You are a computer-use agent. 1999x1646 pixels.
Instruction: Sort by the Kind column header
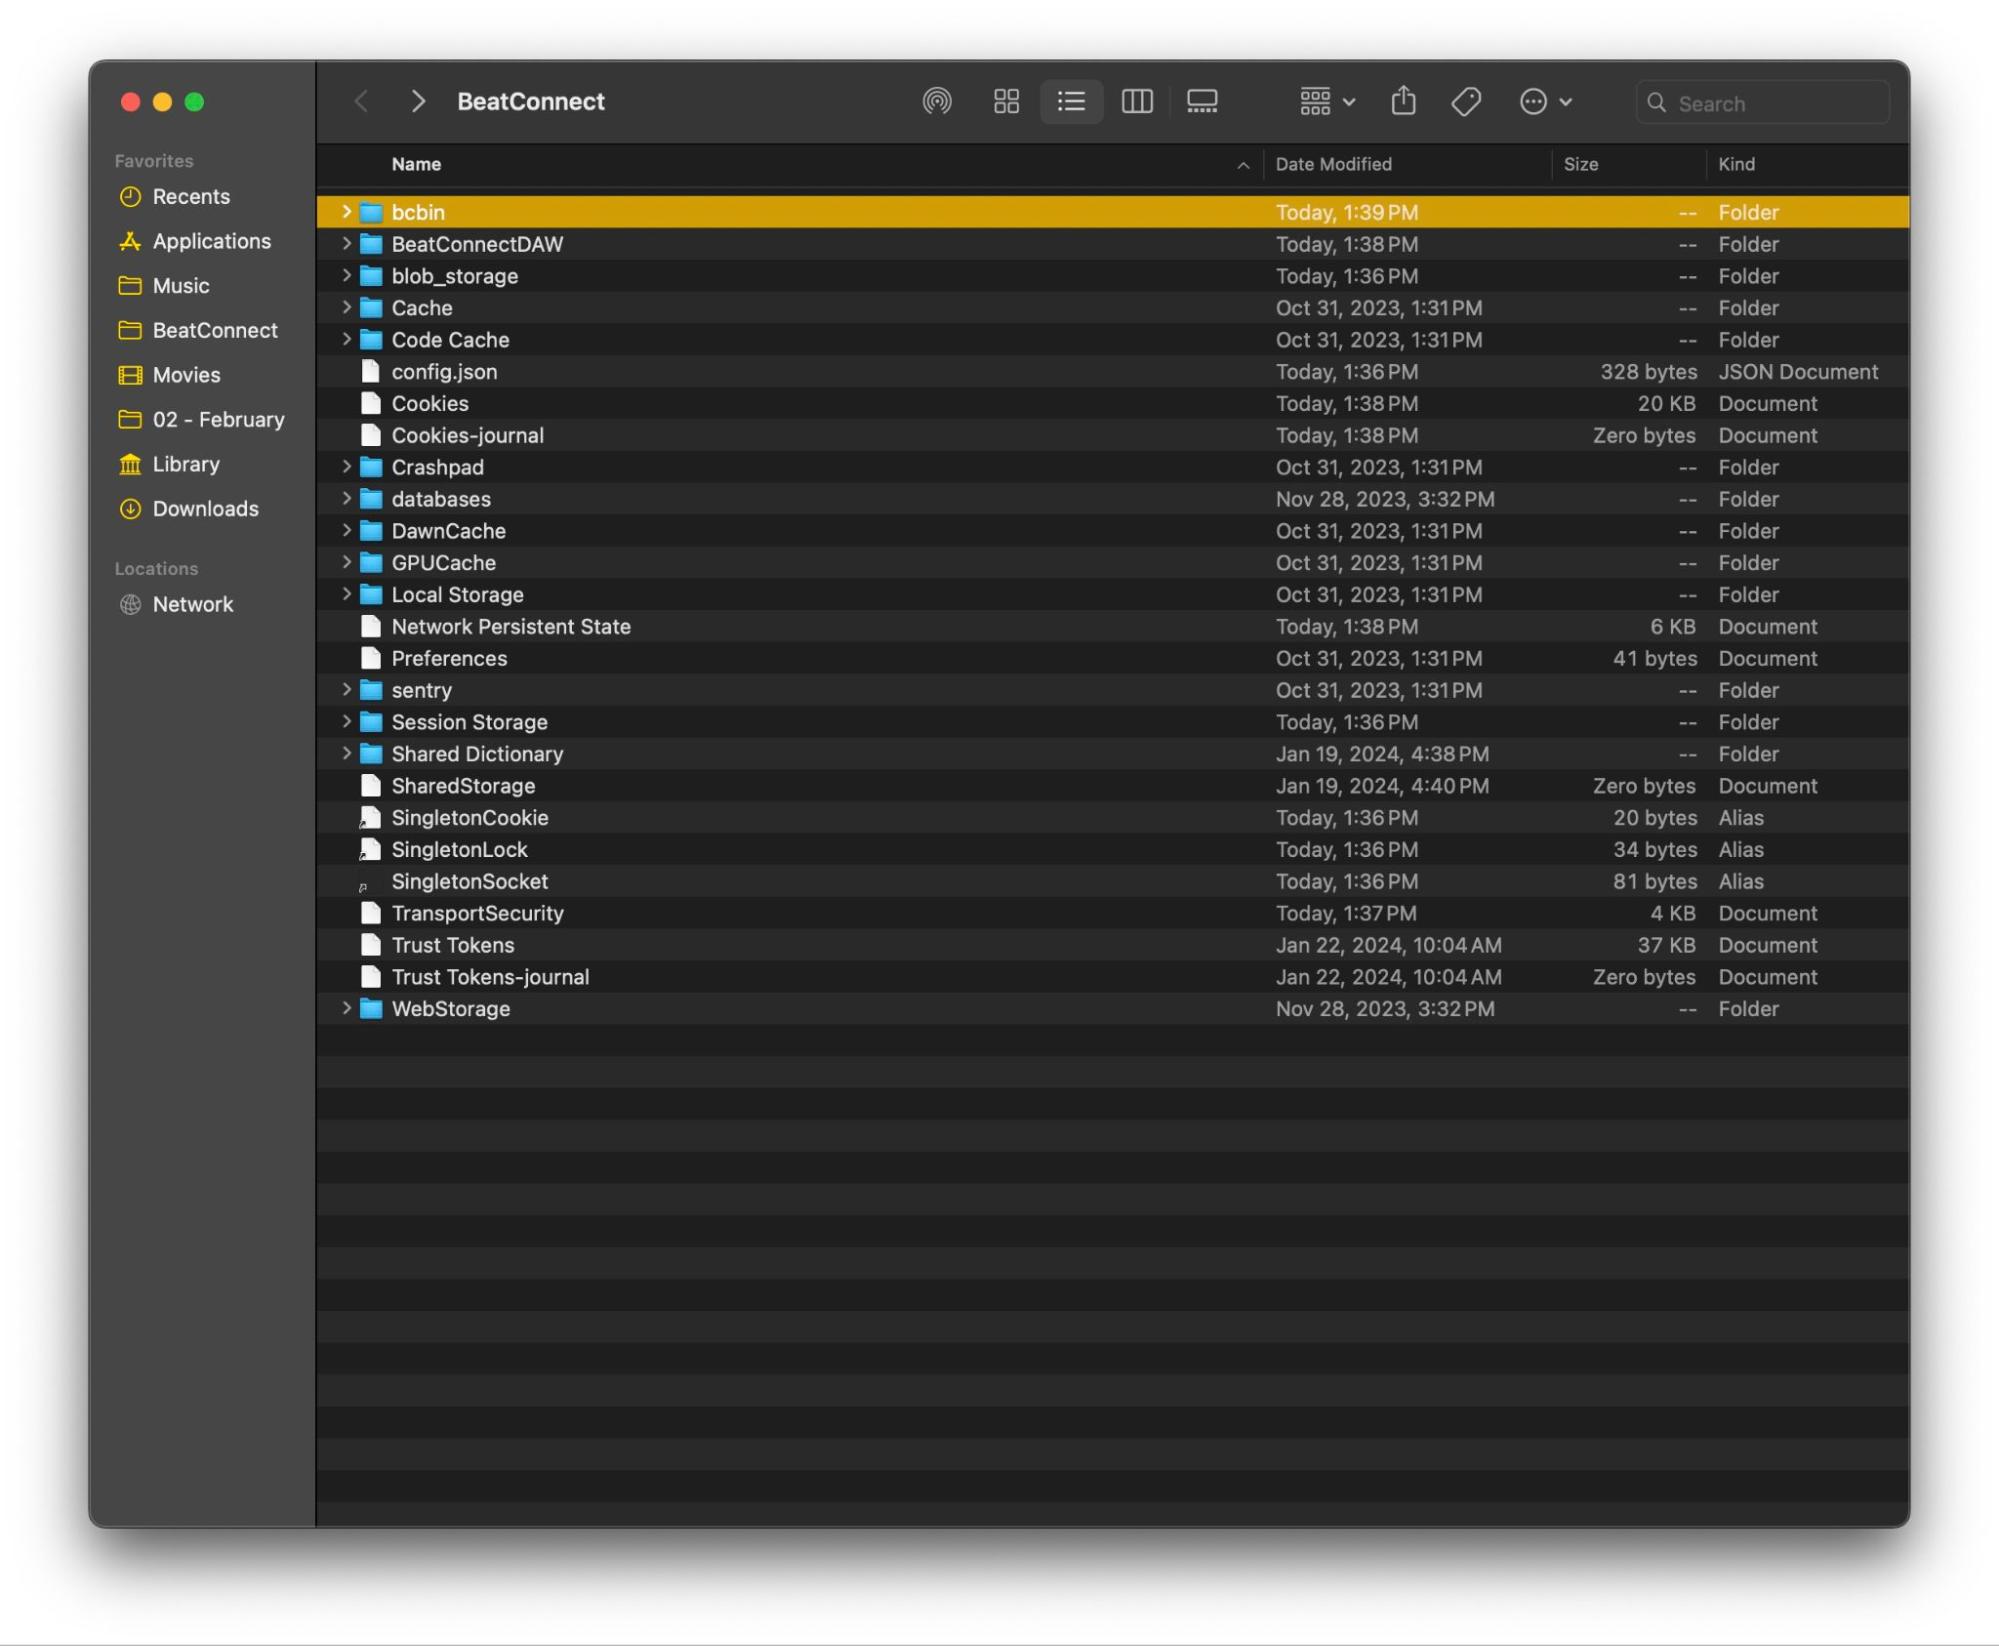1736,165
